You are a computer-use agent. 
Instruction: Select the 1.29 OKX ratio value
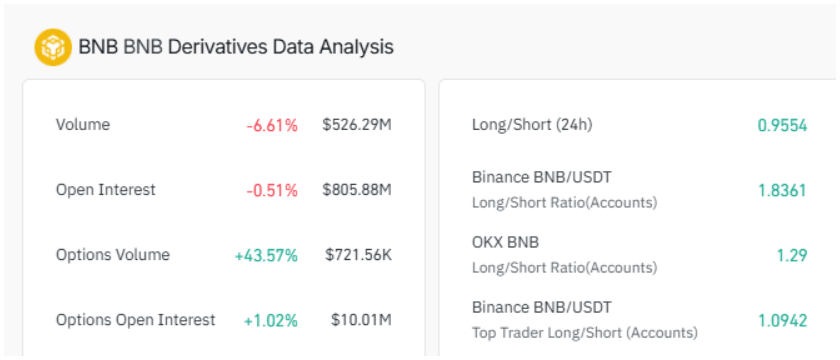(x=792, y=256)
